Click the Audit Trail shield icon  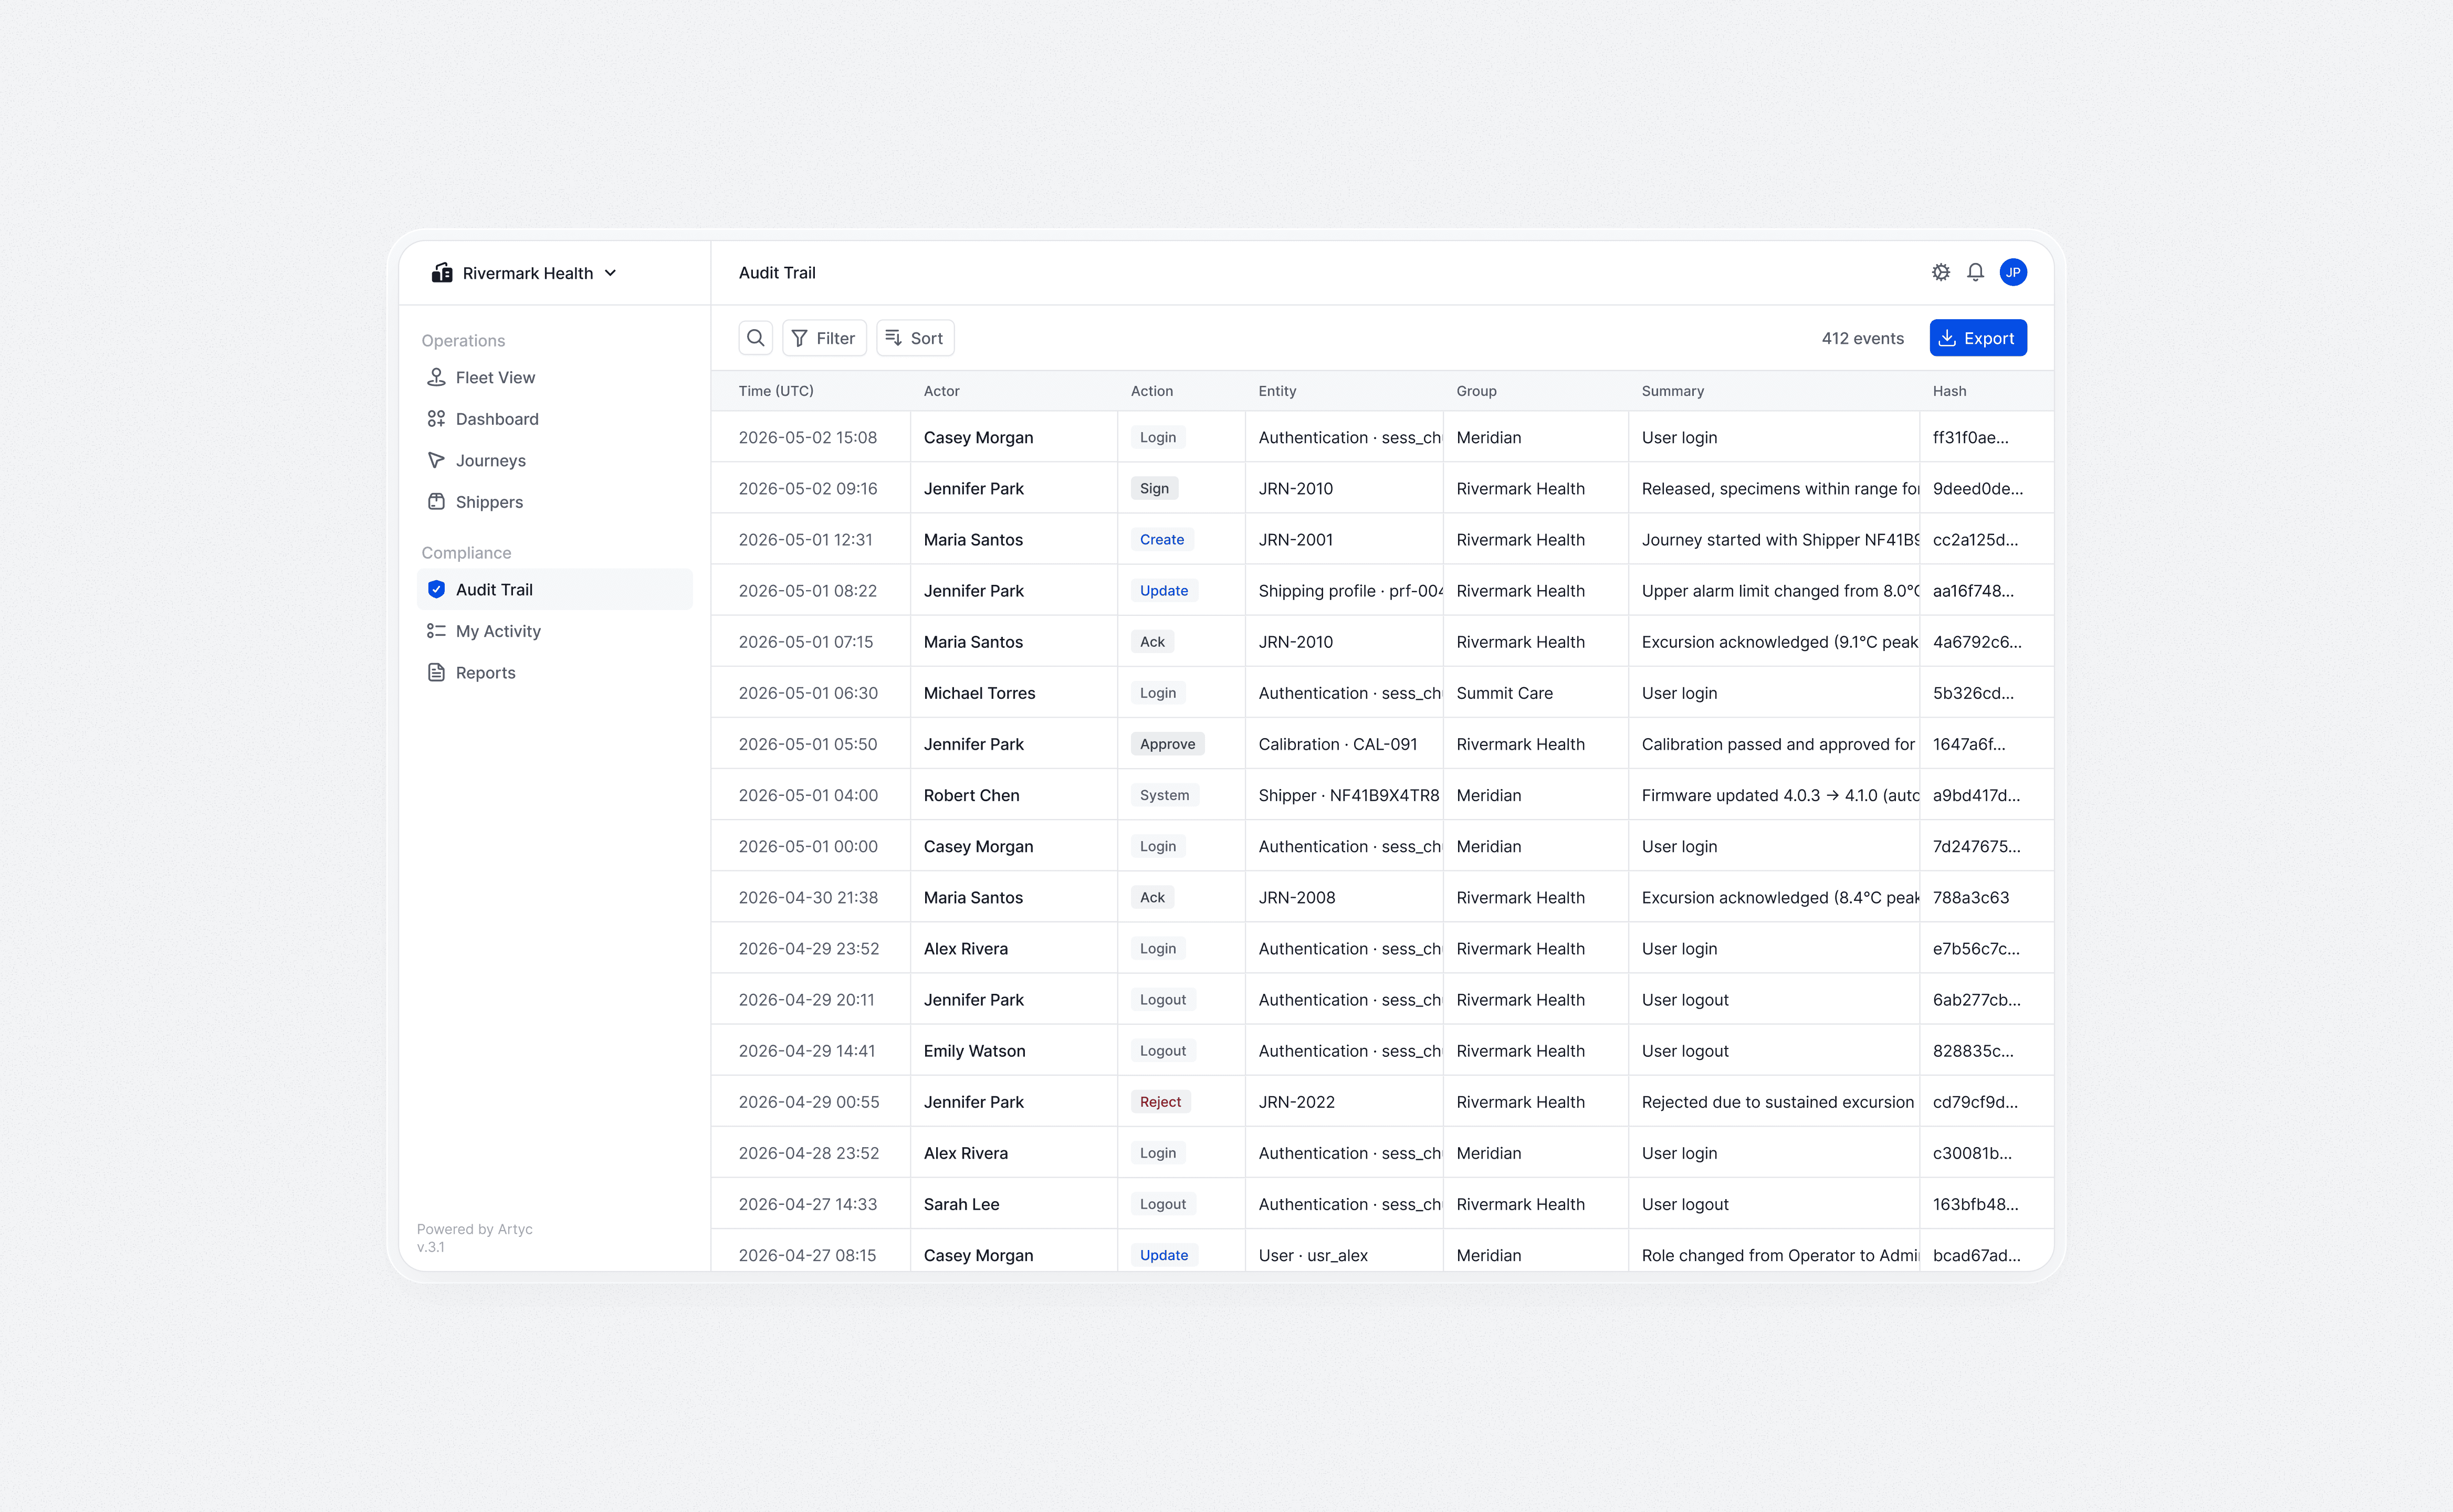point(436,589)
